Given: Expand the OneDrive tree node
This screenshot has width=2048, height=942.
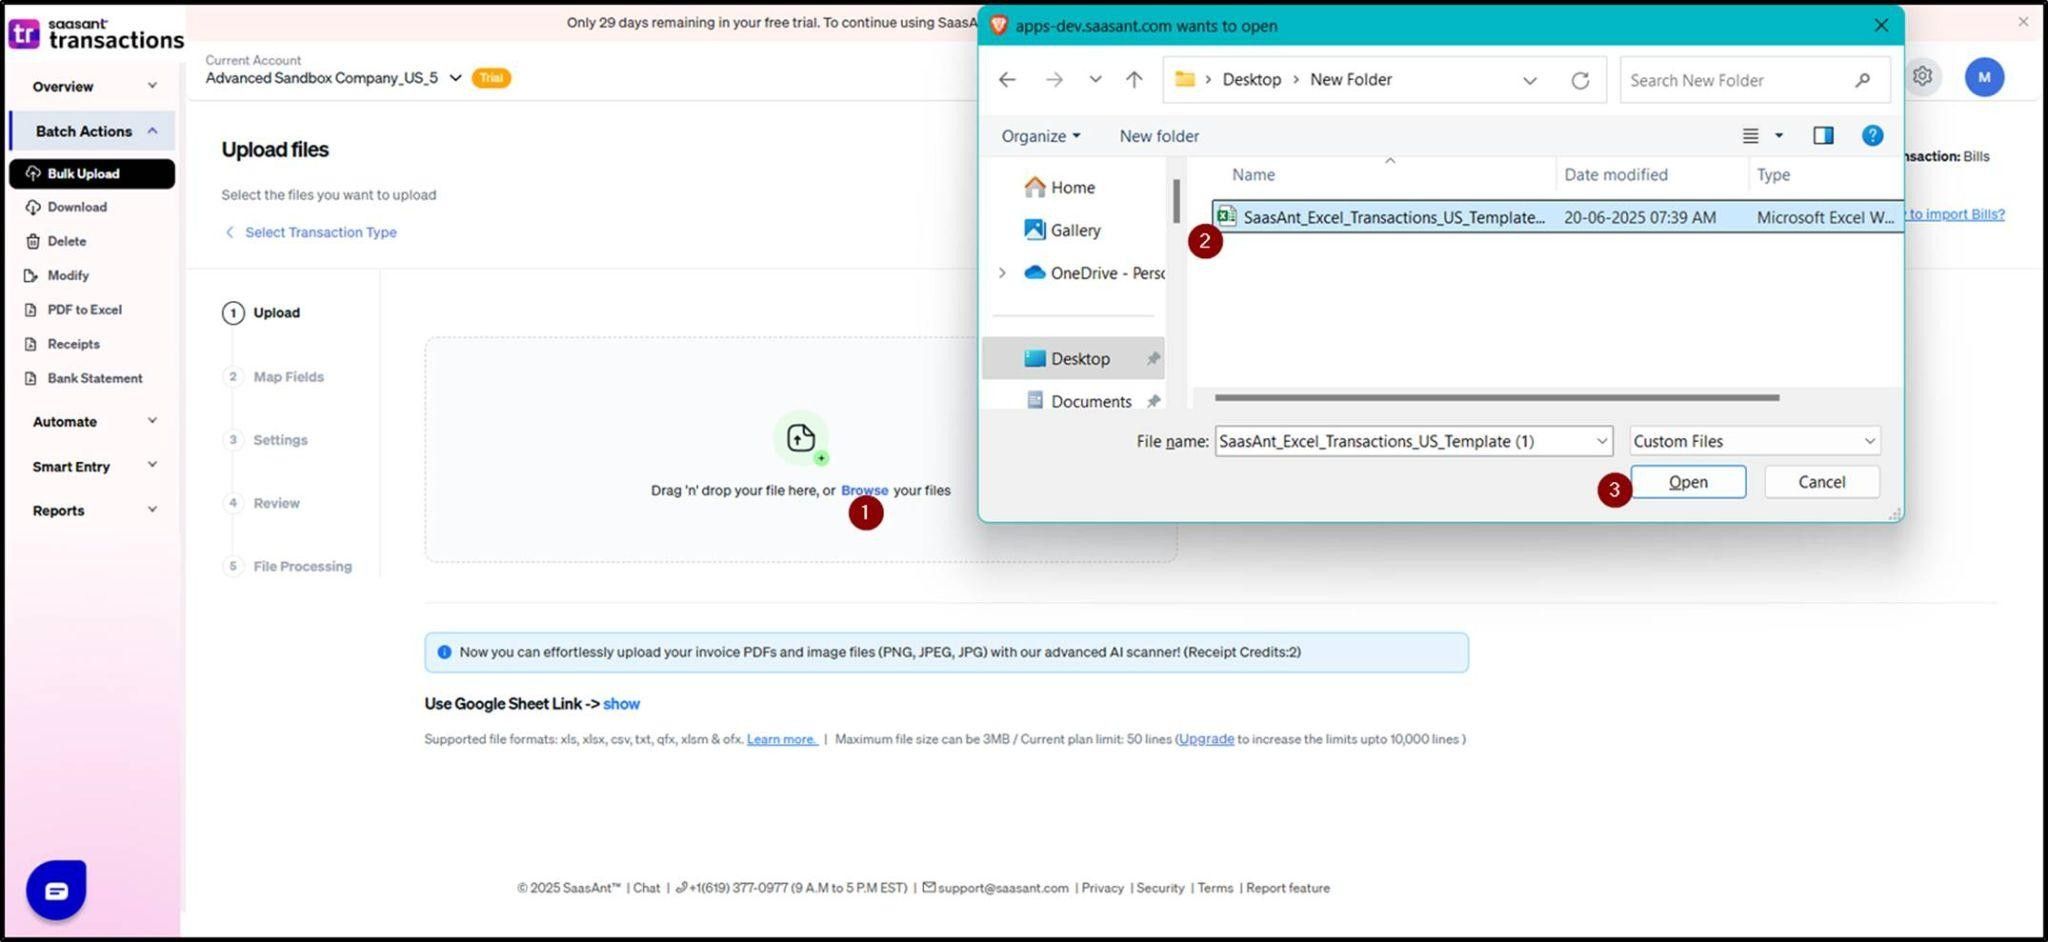Looking at the screenshot, I should pyautogui.click(x=1002, y=273).
